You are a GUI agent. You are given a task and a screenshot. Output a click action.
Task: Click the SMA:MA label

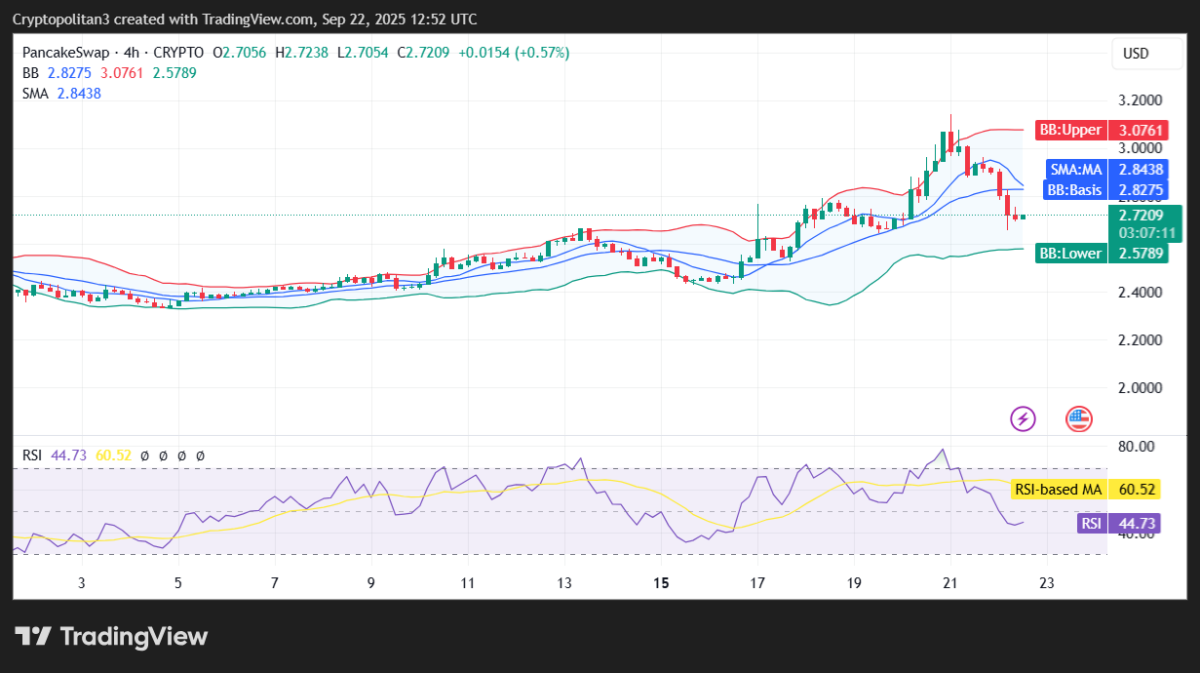[1076, 170]
